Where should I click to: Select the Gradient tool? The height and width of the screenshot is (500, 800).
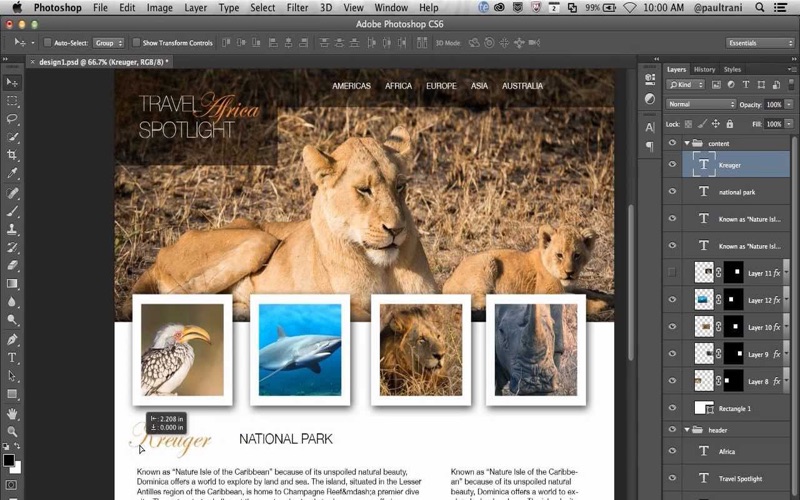(12, 284)
